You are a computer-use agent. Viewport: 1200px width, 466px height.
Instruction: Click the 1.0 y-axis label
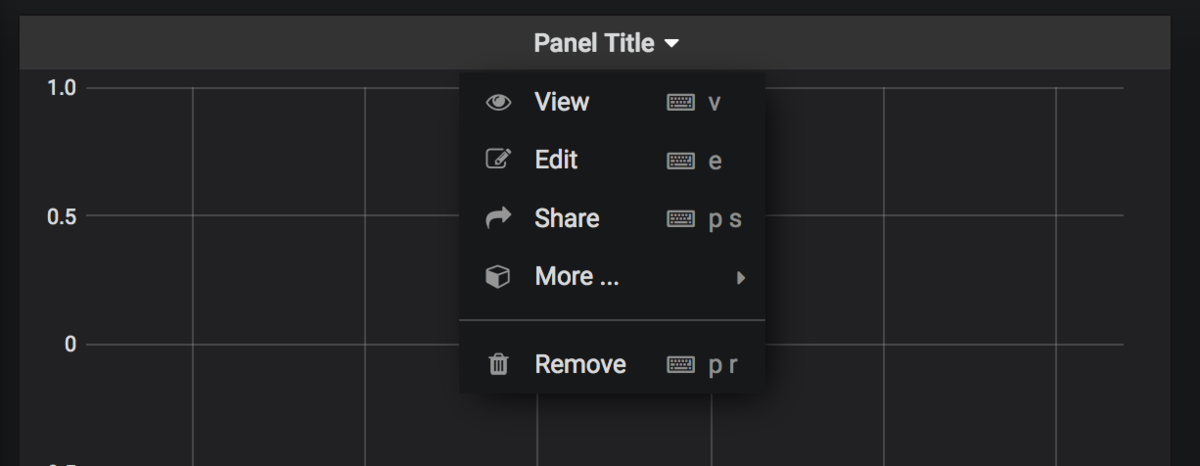62,88
